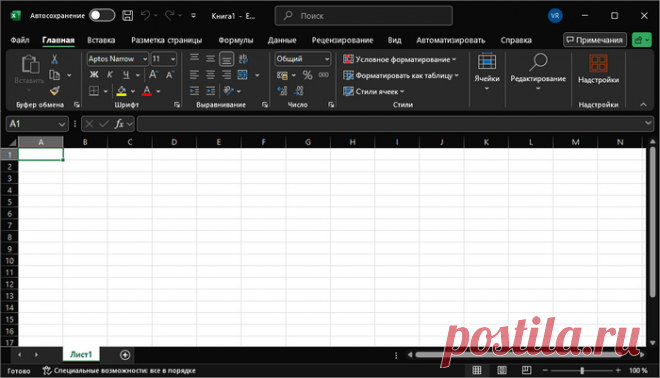This screenshot has width=660, height=378.
Task: Click in the Поиск search box
Action: tap(364, 16)
